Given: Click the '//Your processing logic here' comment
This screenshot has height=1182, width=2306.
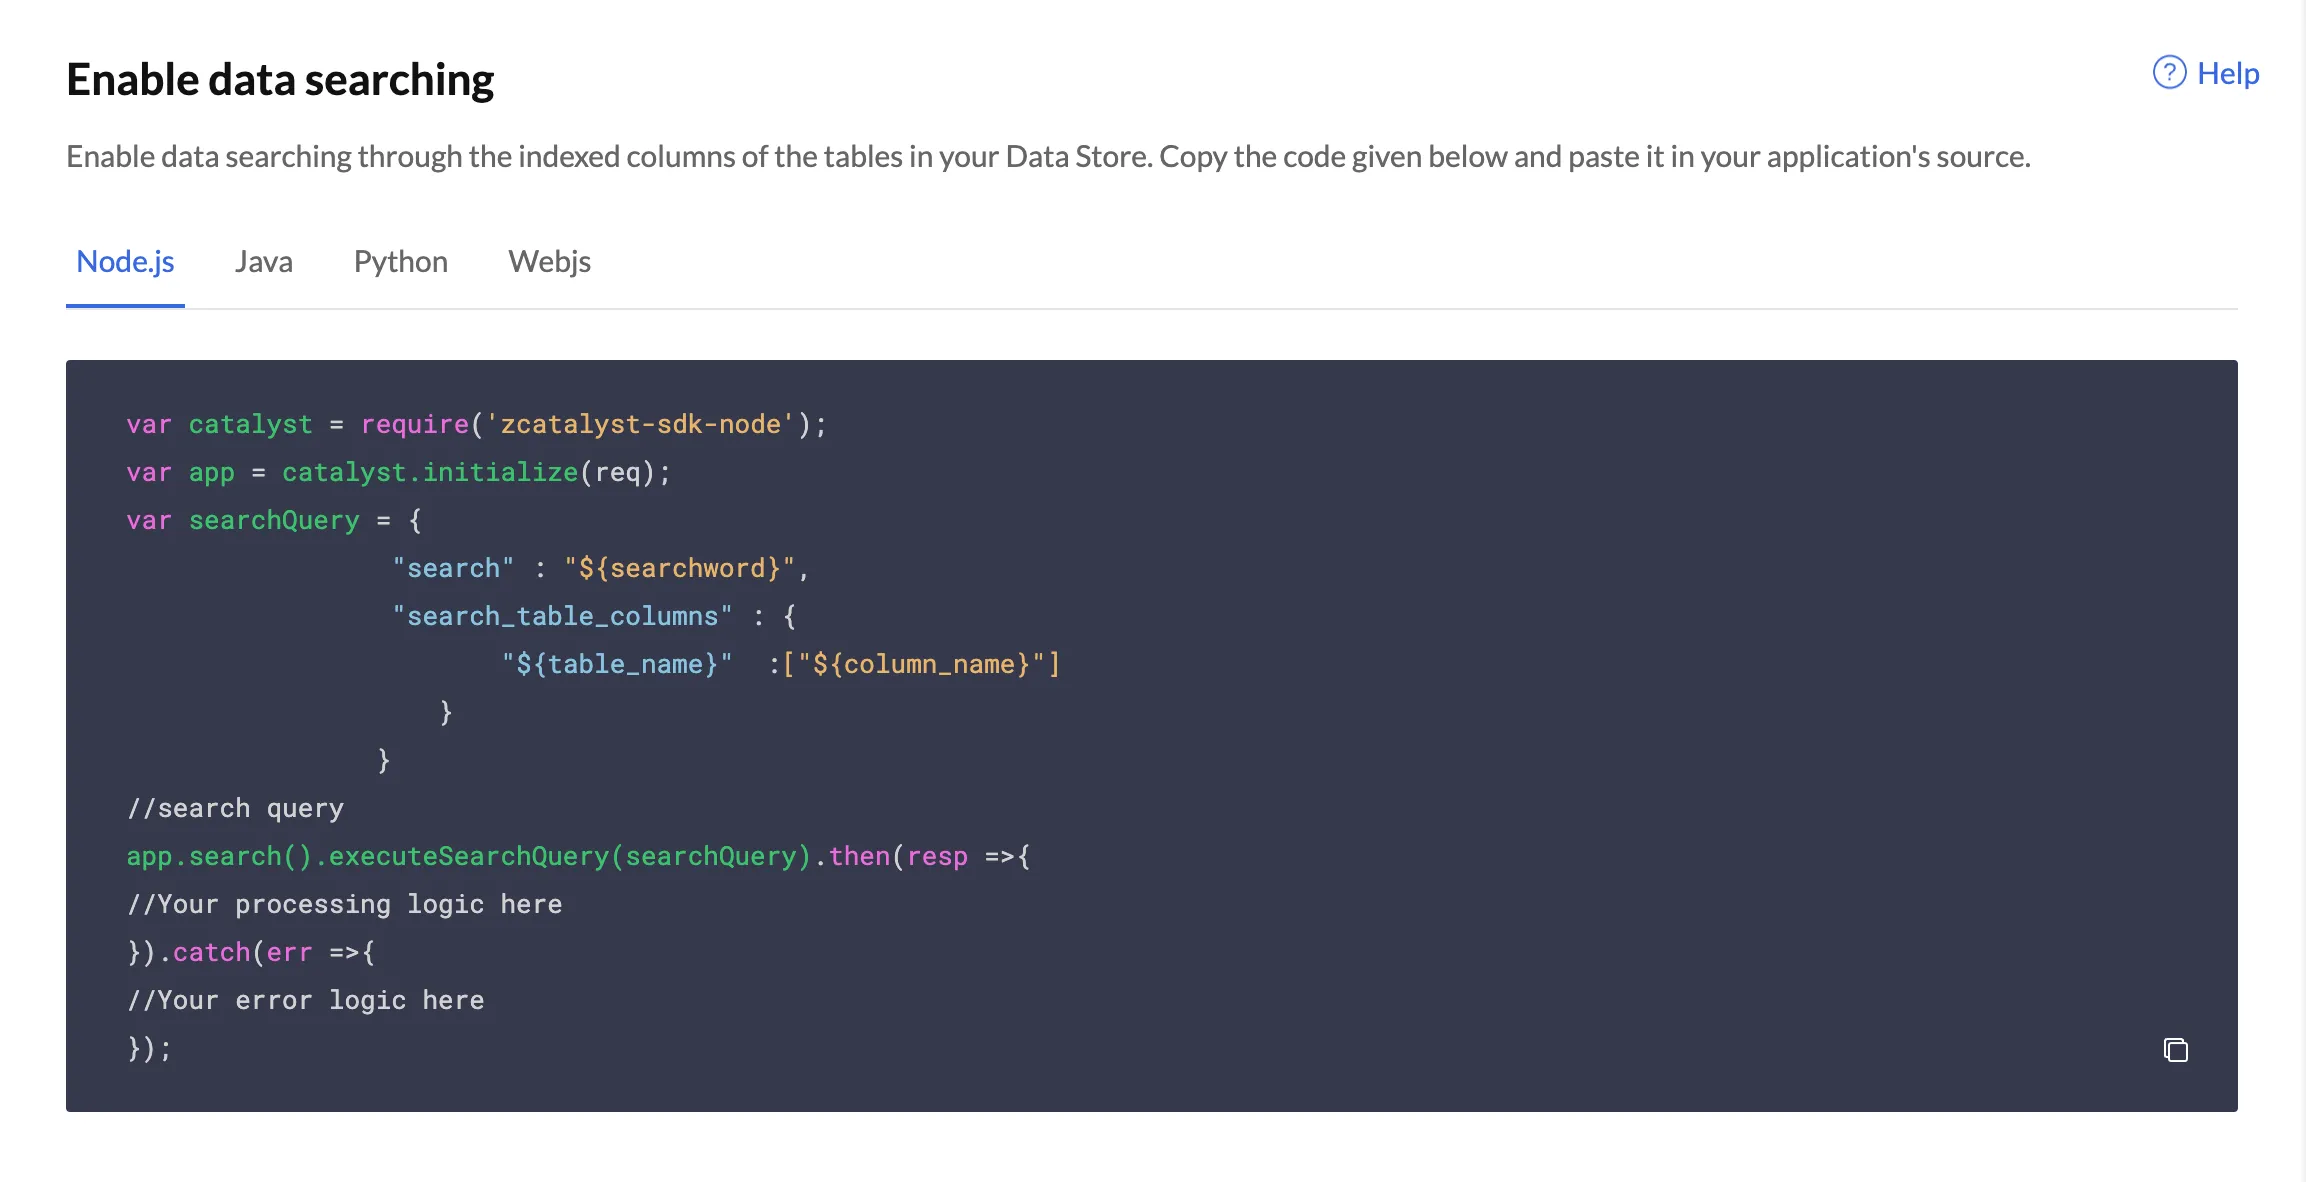Looking at the screenshot, I should (344, 904).
